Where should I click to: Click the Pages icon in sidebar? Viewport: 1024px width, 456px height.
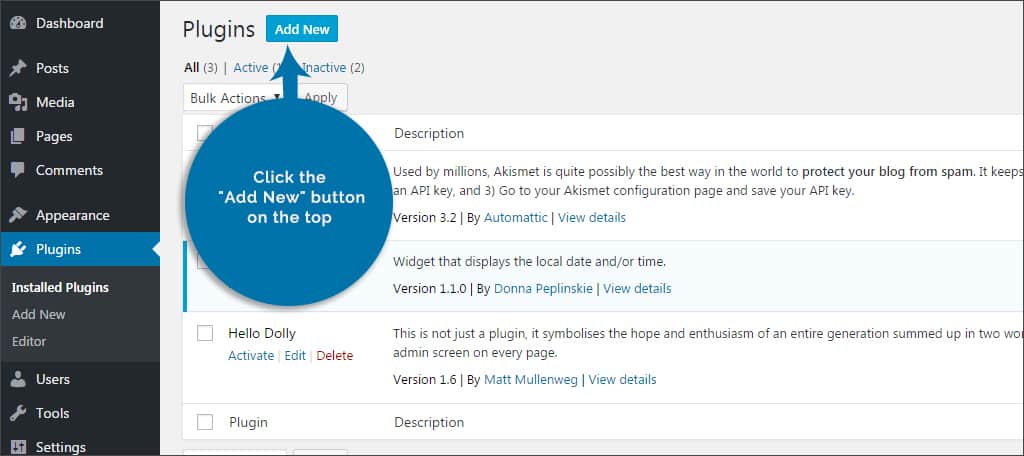[x=18, y=137]
